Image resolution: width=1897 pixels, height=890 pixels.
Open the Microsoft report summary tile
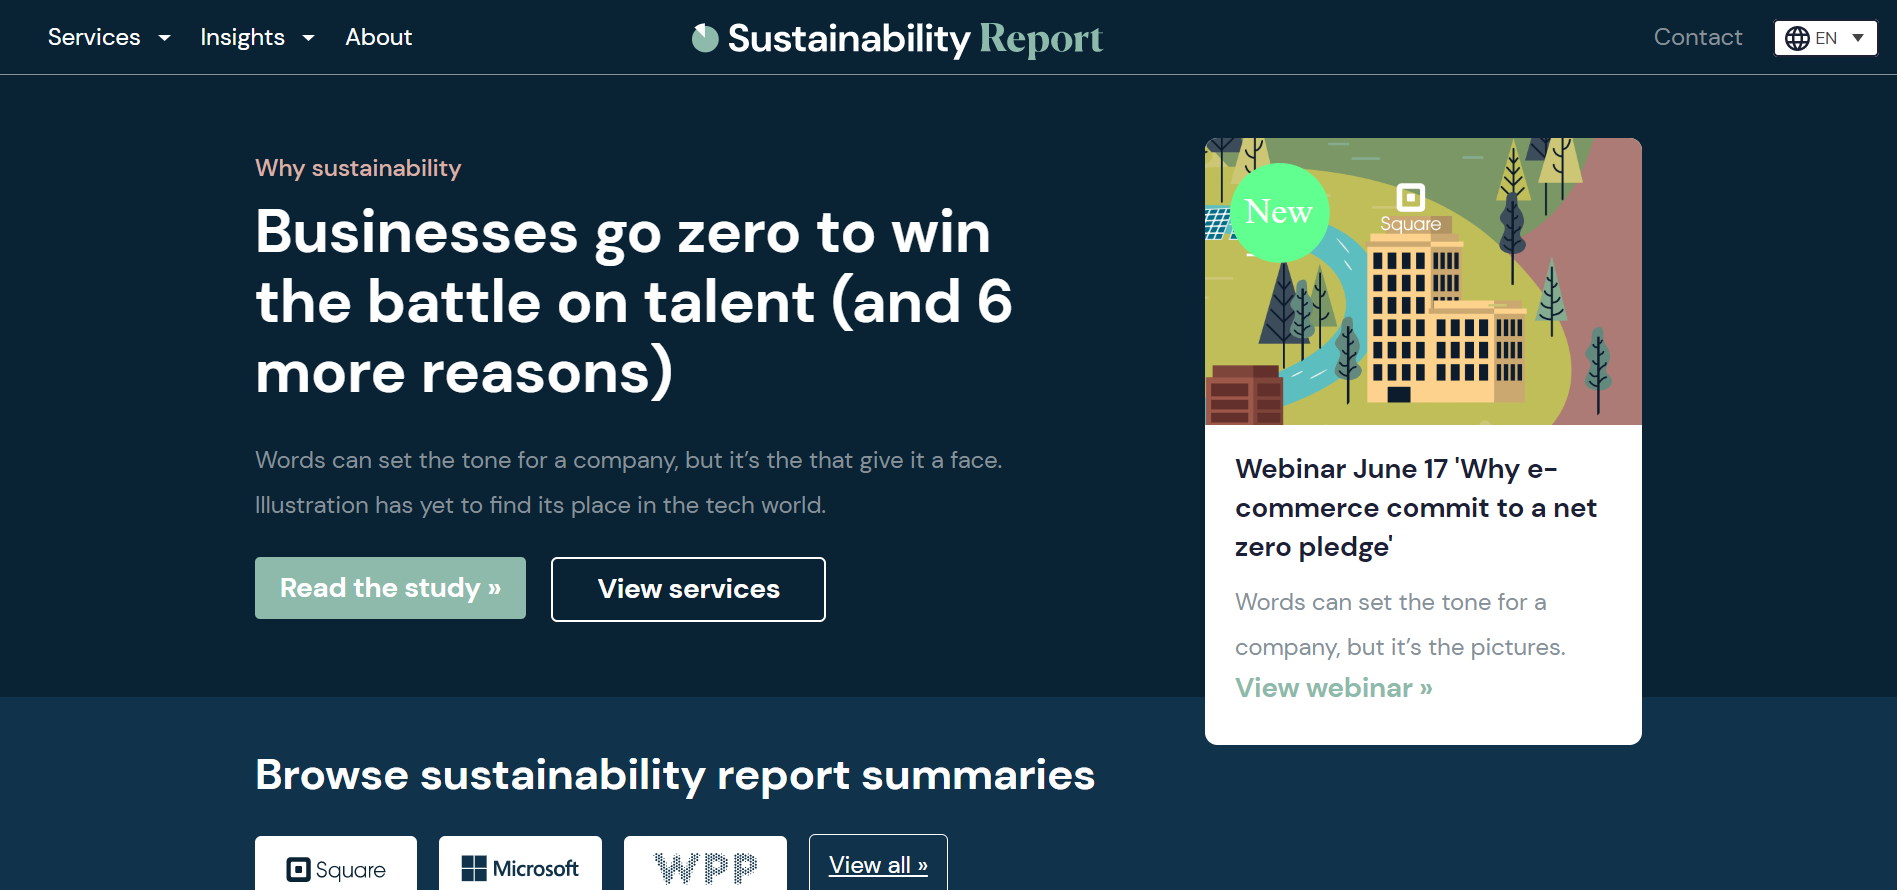click(x=520, y=868)
